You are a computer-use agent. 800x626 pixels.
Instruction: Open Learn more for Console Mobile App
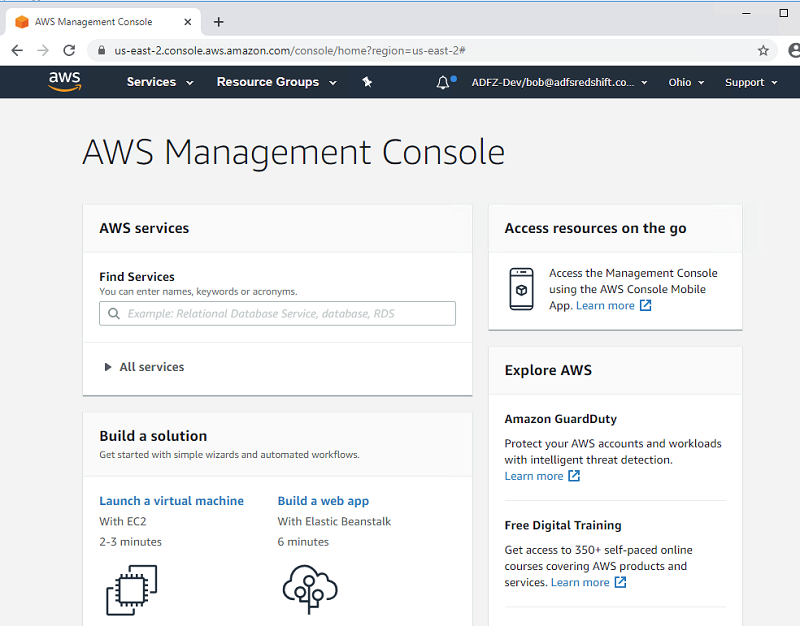coord(605,305)
